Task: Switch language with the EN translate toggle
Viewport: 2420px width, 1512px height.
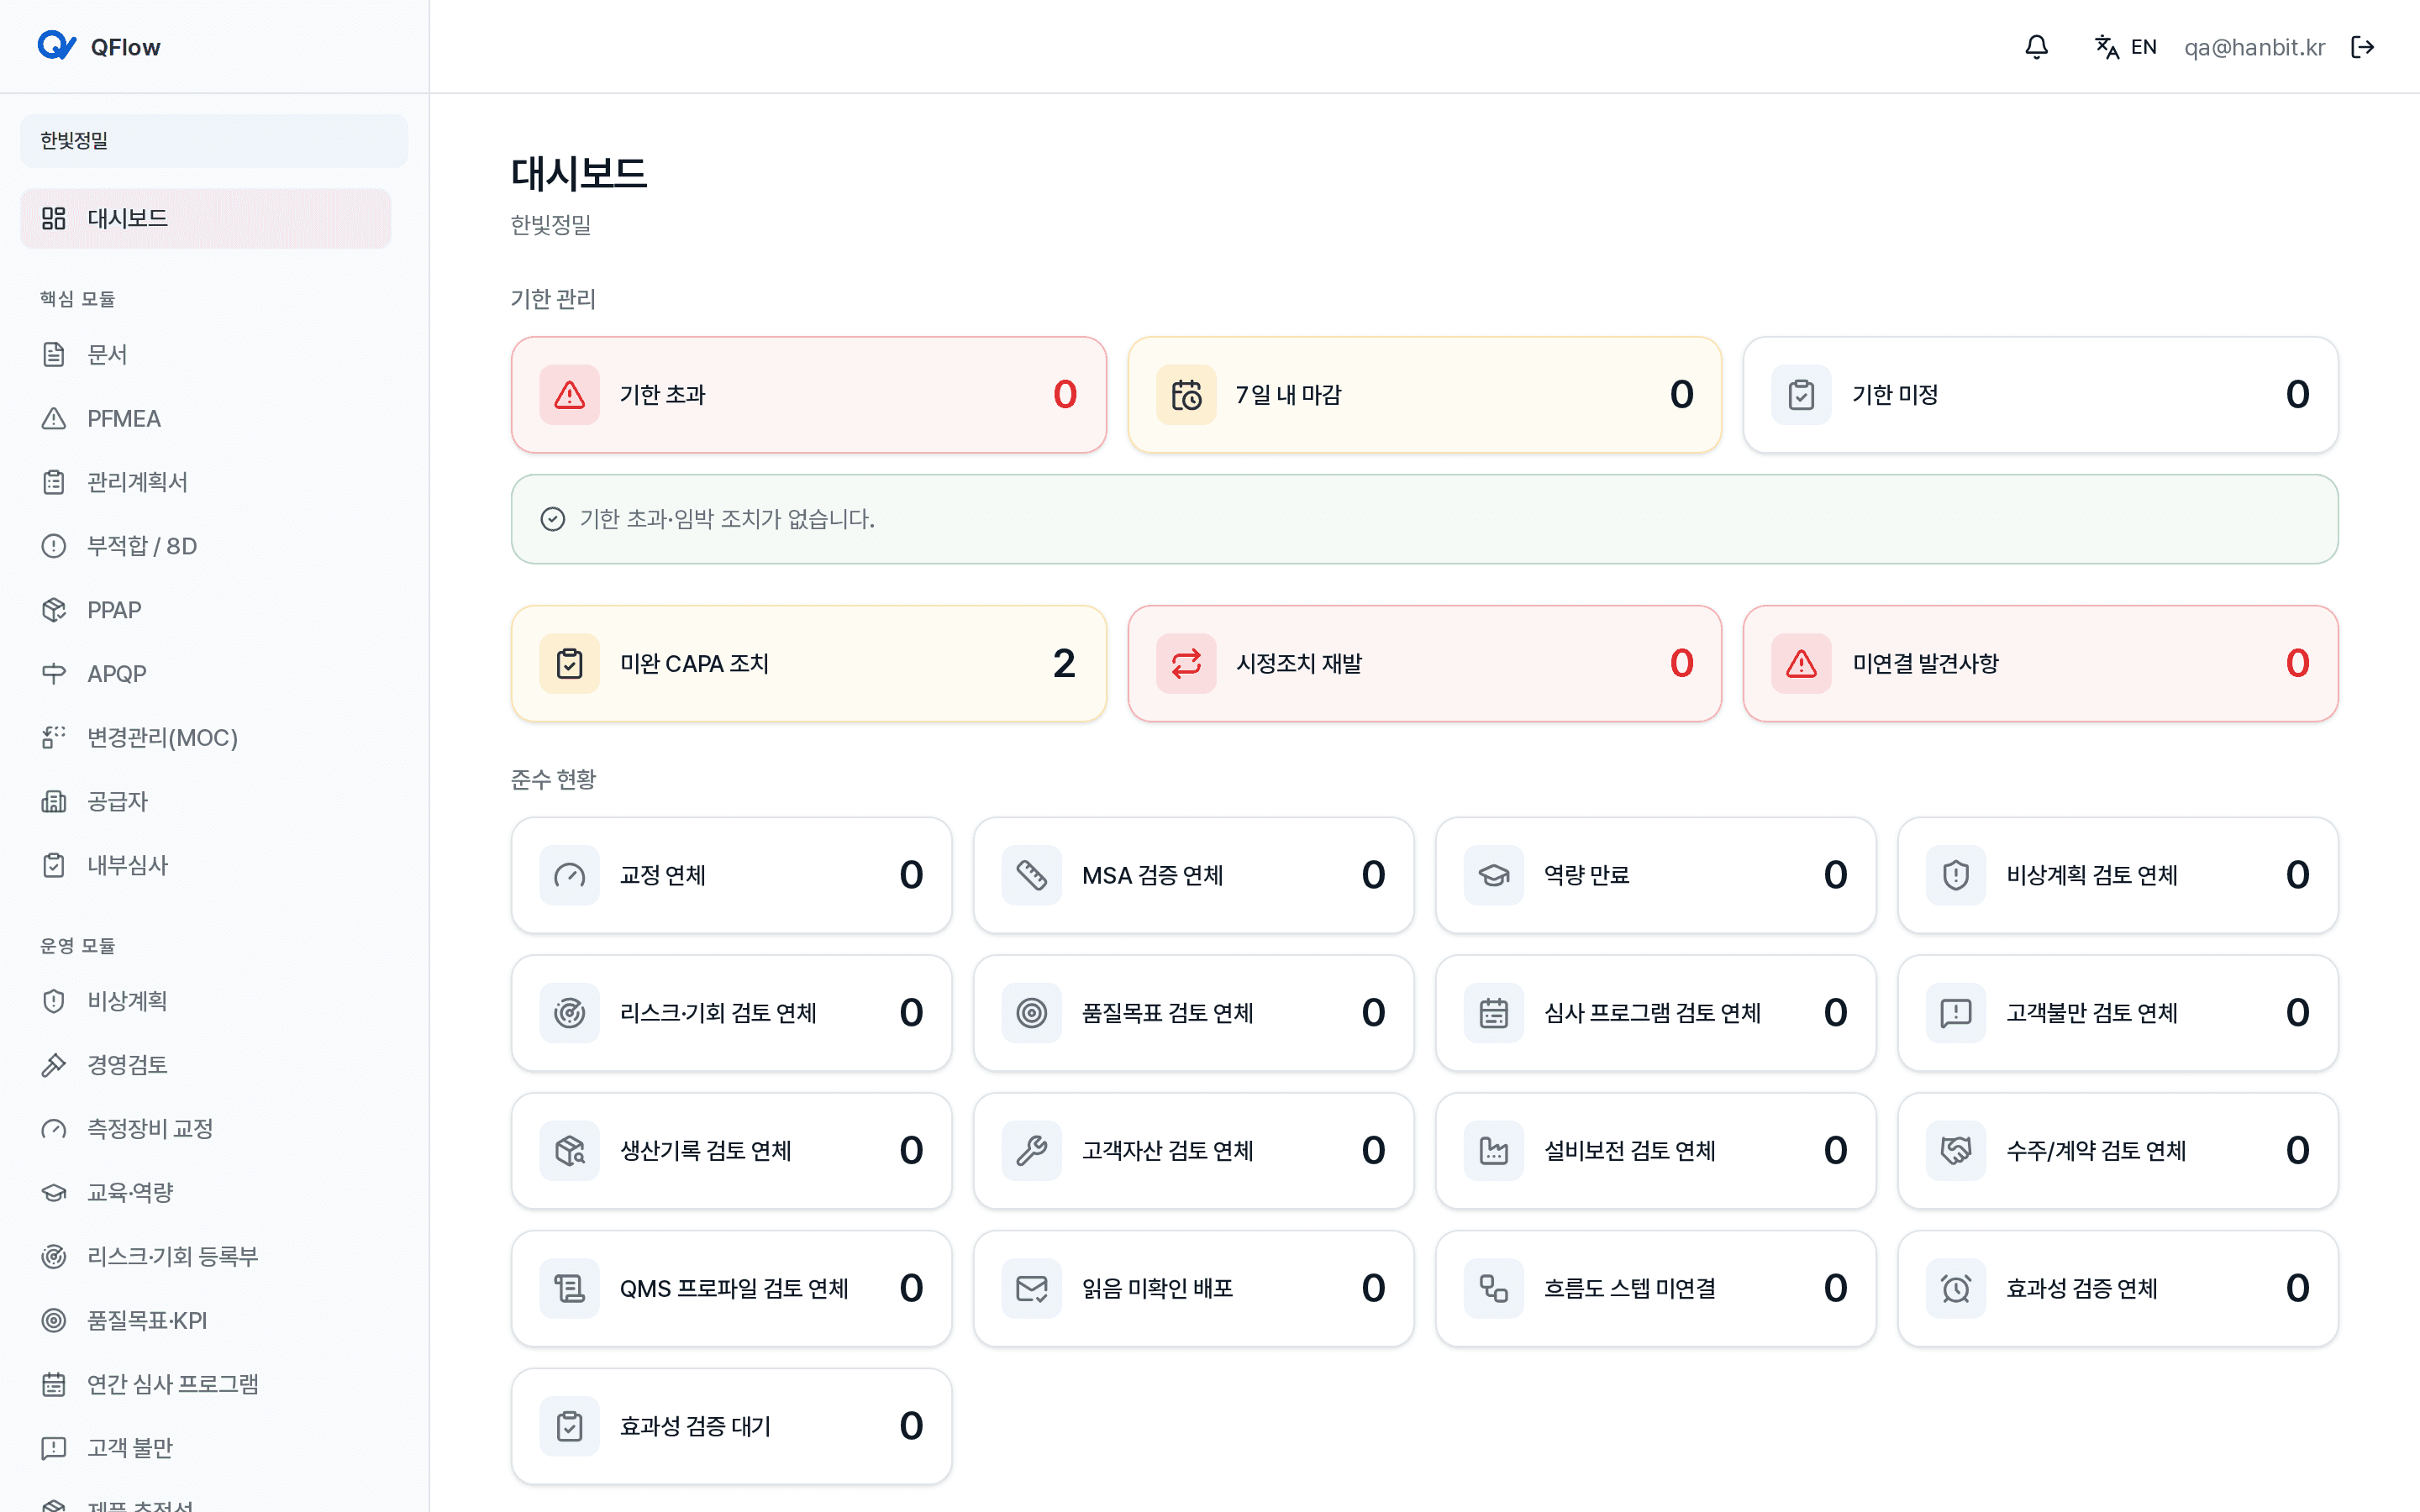Action: click(2125, 47)
